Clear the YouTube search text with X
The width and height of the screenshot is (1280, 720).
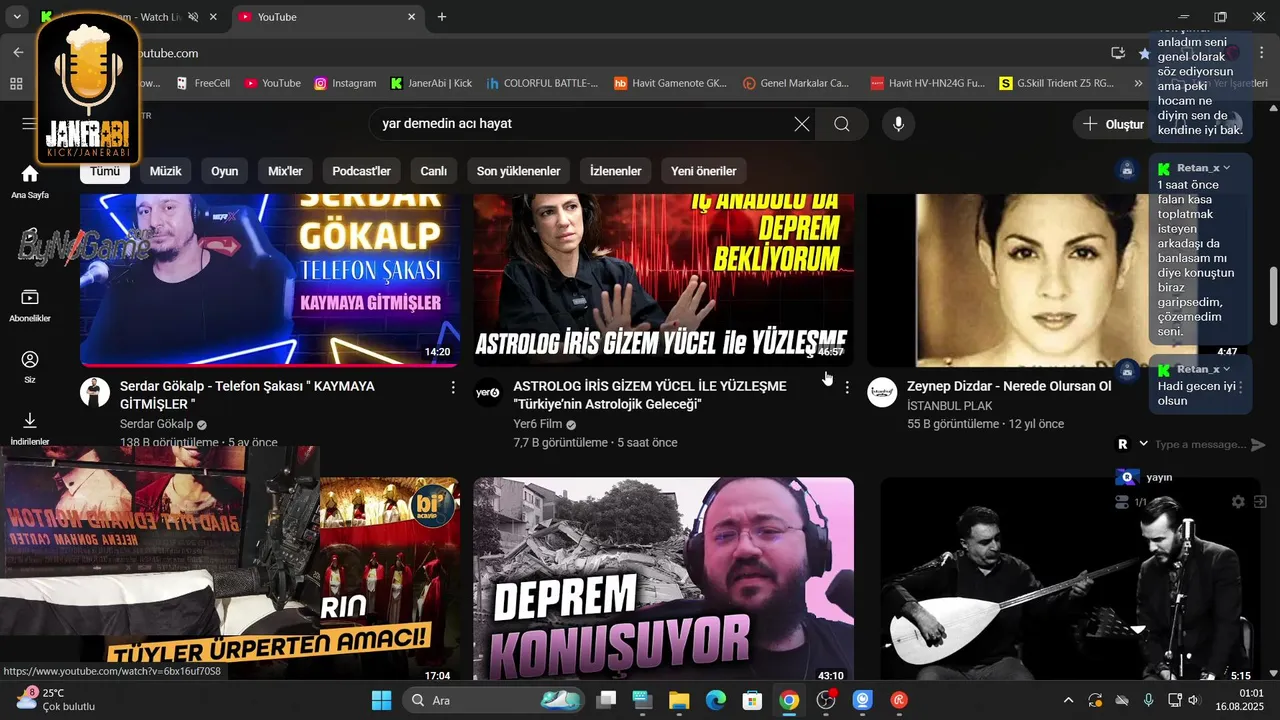pos(802,124)
